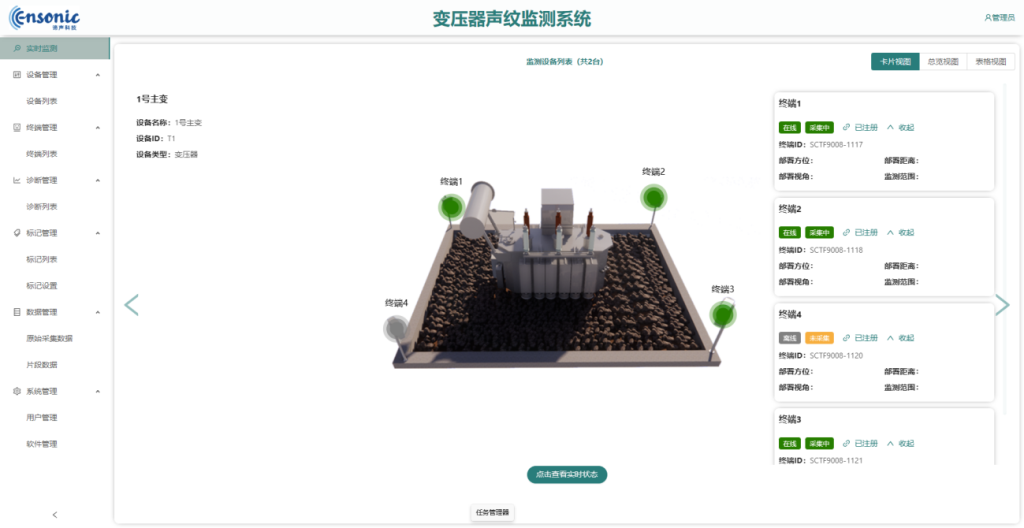
Task: Click 采集中 badge on 终端1 card
Action: (x=820, y=127)
